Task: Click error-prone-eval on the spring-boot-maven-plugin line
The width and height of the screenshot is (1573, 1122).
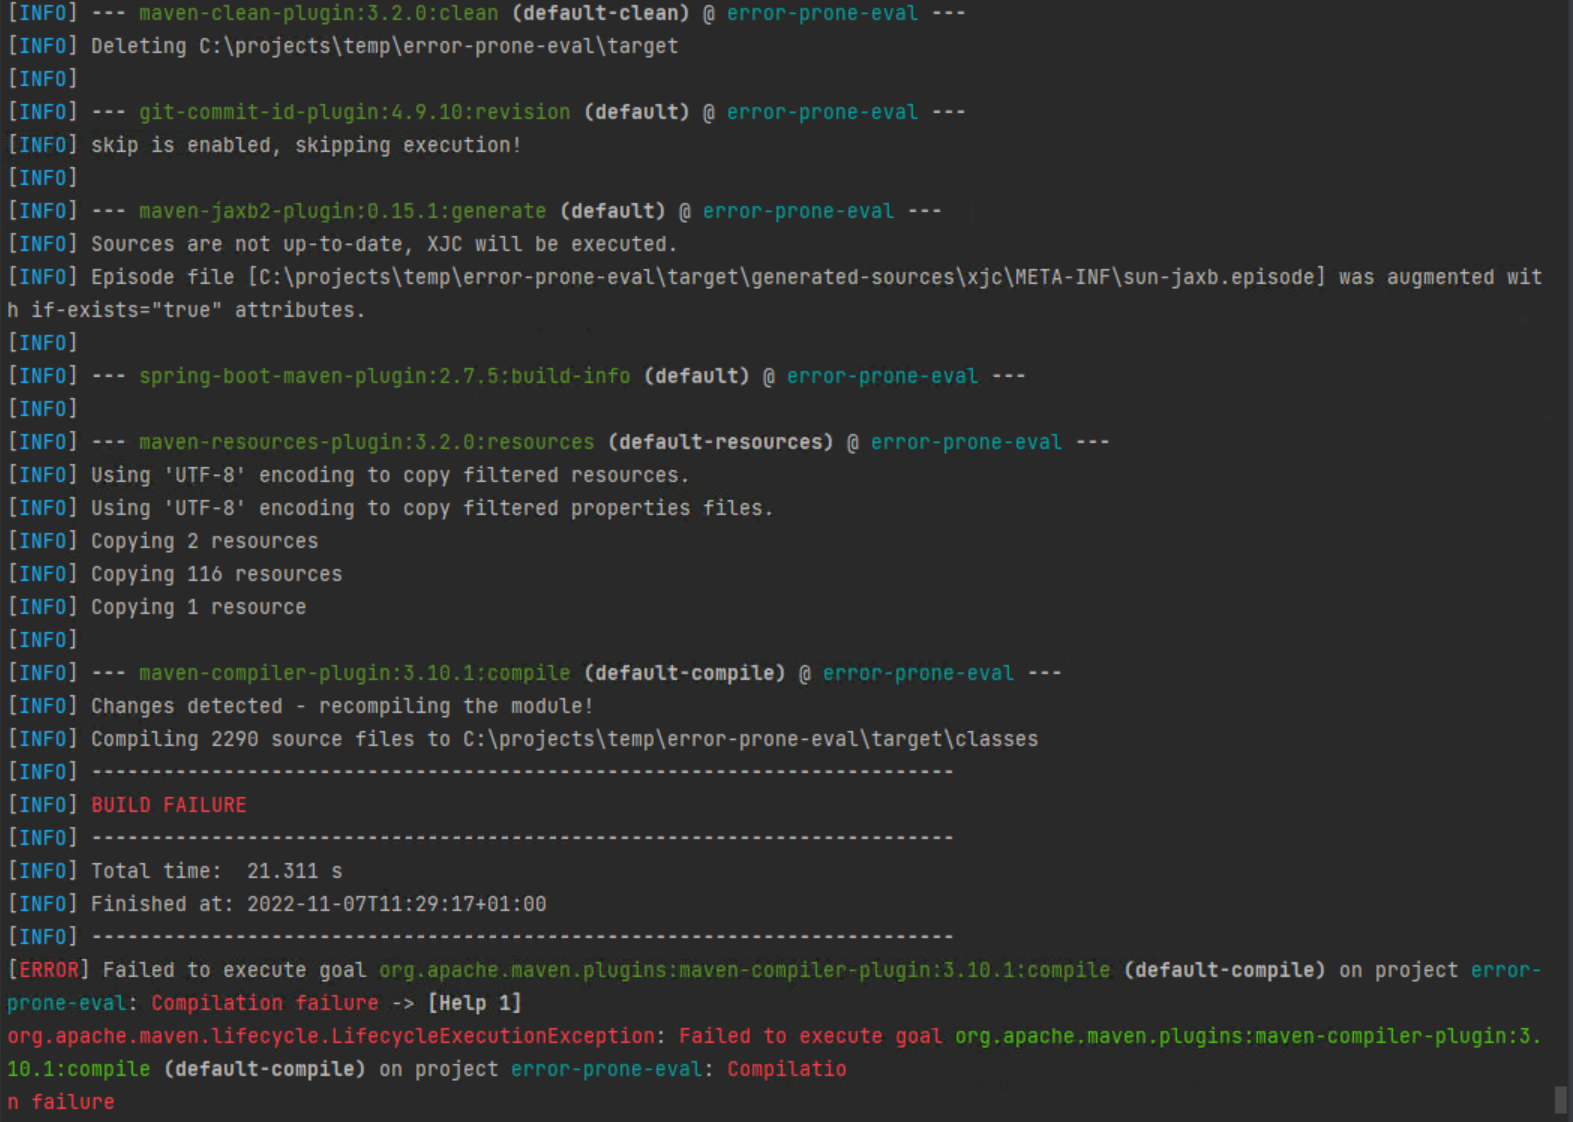Action: [x=882, y=376]
